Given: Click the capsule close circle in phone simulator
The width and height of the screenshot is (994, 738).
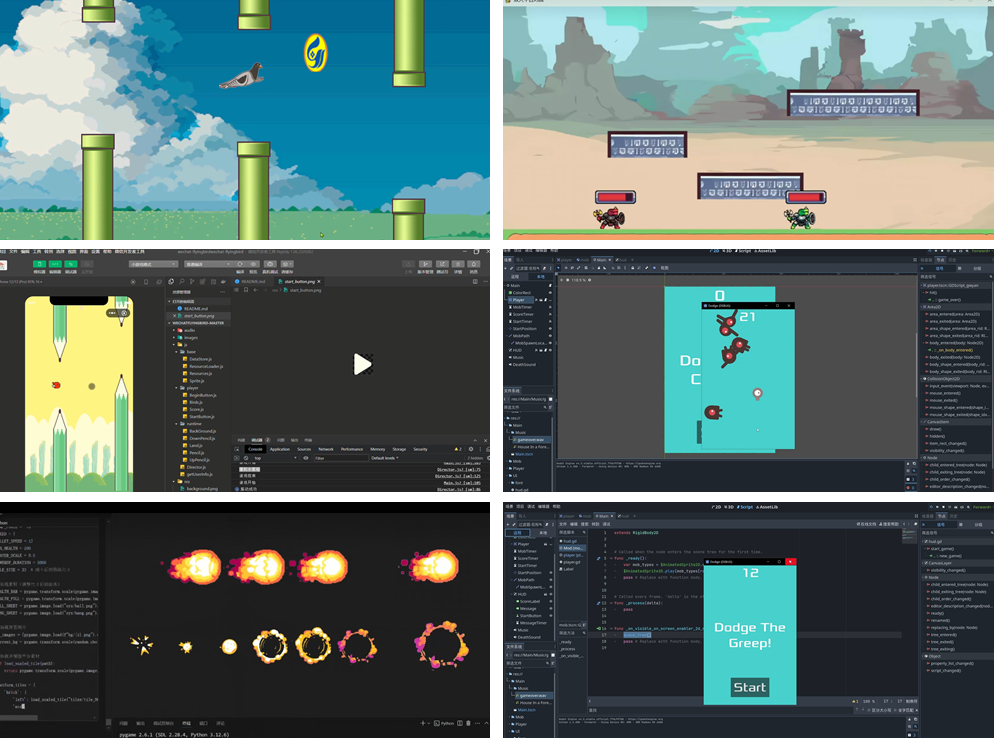Looking at the screenshot, I should point(124,313).
